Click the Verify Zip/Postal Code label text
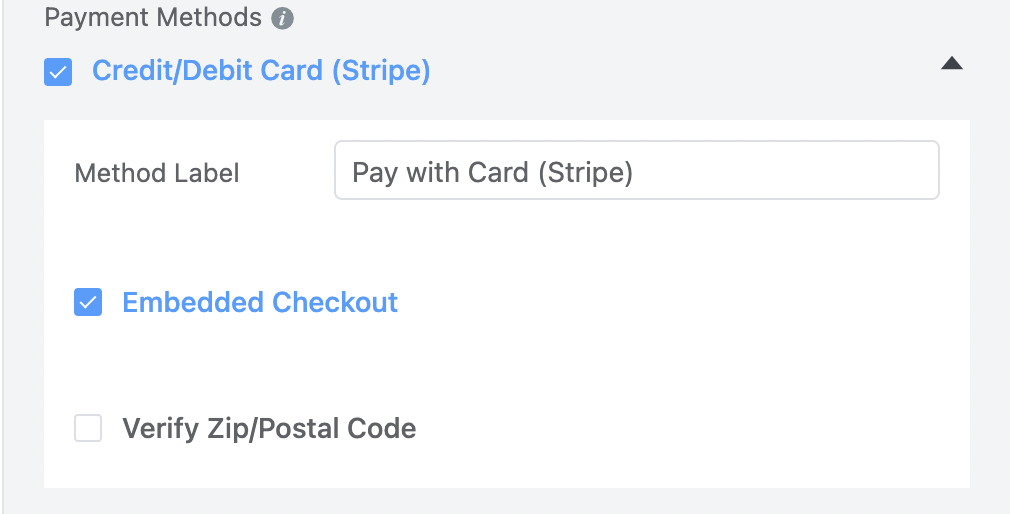This screenshot has height=514, width=1010. pyautogui.click(x=269, y=428)
